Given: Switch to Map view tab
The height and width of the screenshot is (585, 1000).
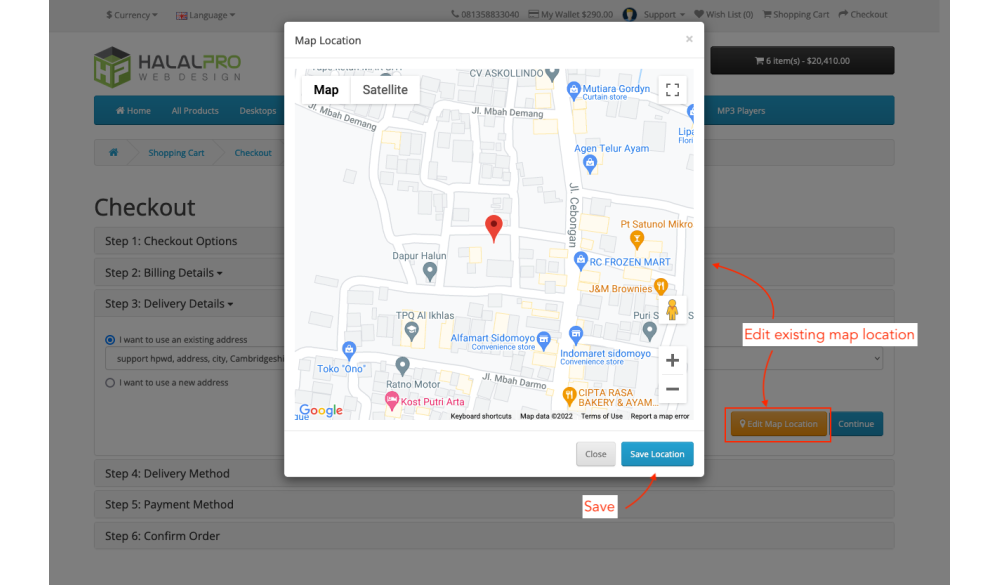Looking at the screenshot, I should click(x=326, y=90).
